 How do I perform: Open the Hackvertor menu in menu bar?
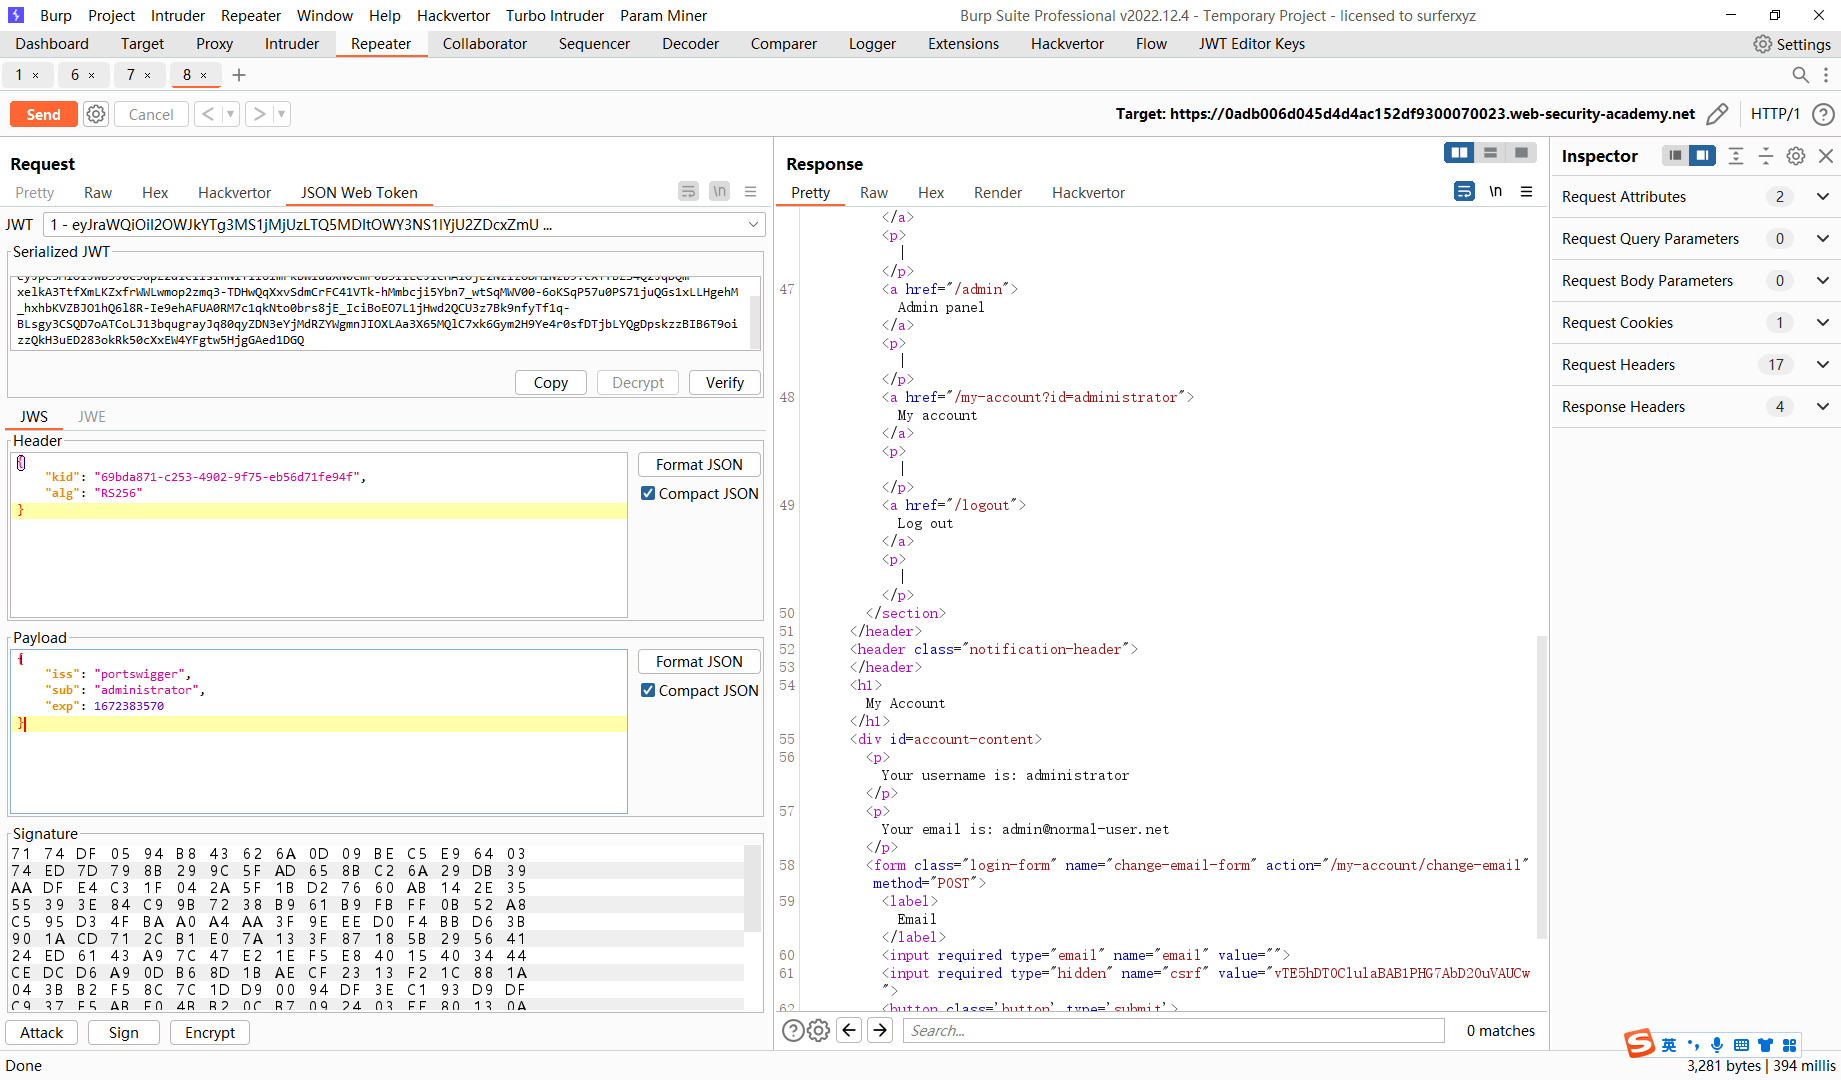[453, 15]
